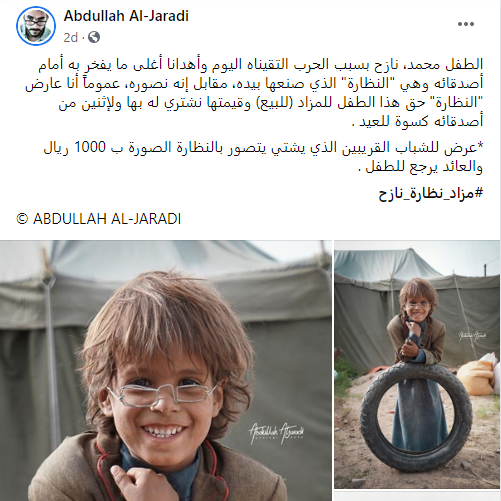Open the close-up photo of the smiling boy

[x=166, y=370]
